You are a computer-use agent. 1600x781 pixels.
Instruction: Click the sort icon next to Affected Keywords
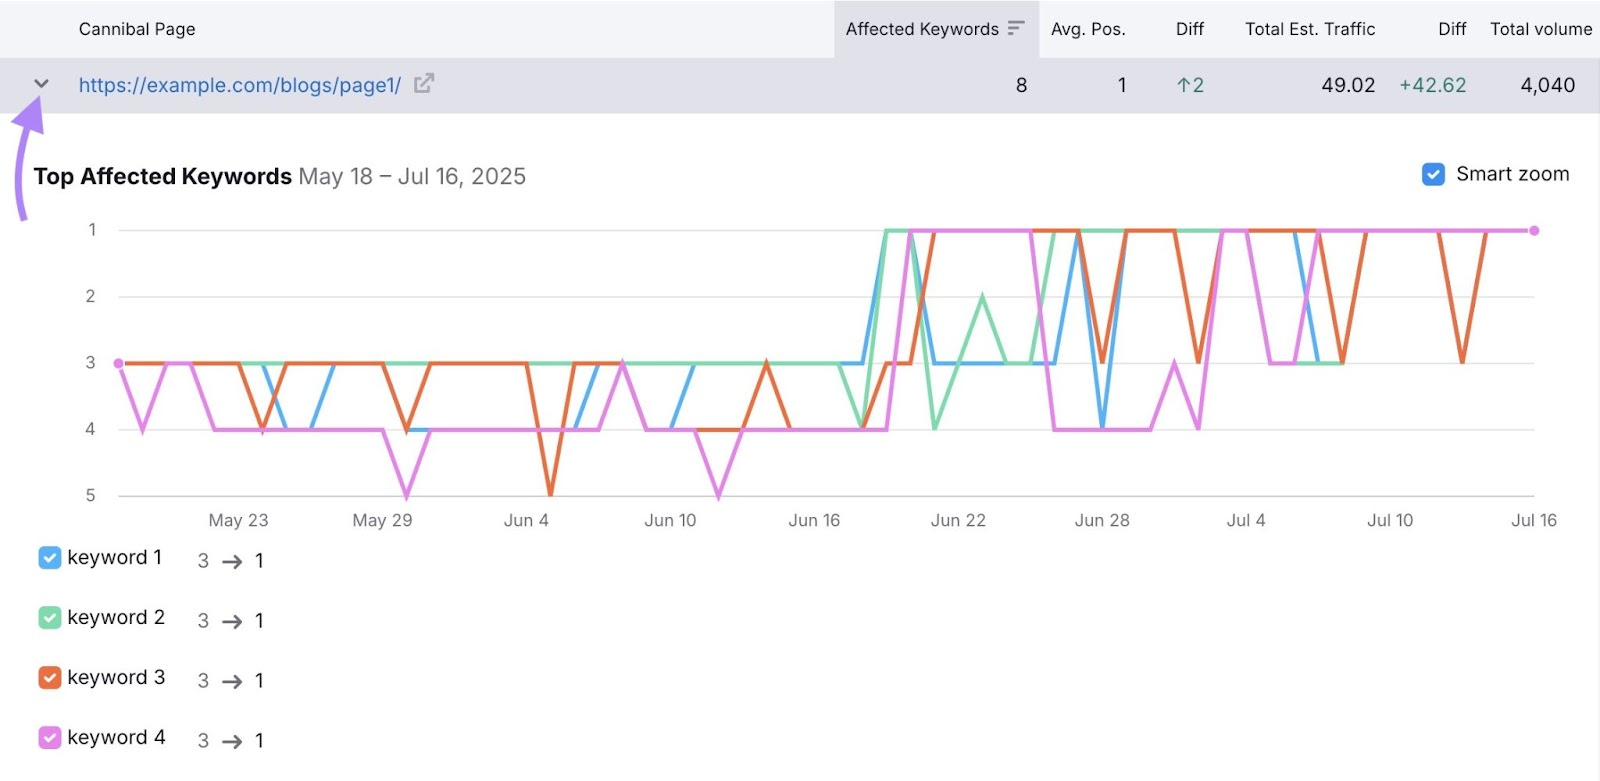coord(1016,29)
